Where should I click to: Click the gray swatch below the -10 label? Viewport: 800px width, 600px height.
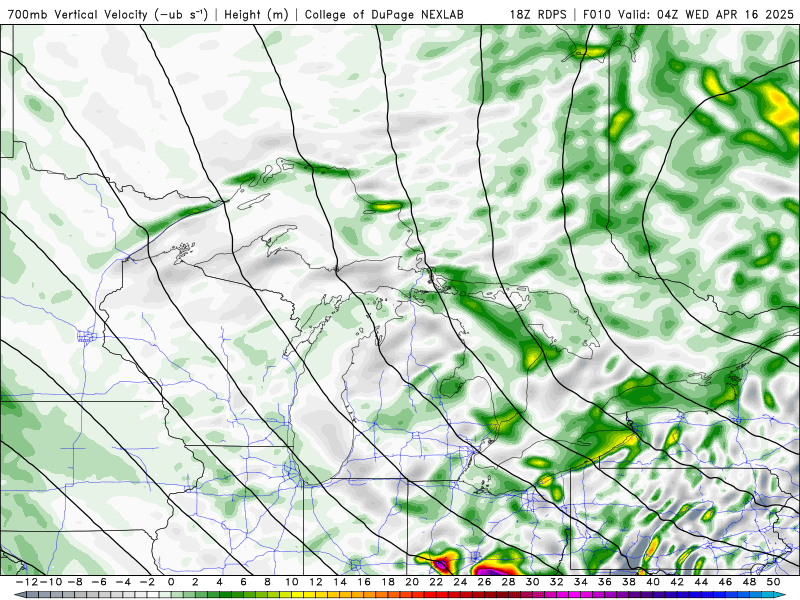[56, 594]
